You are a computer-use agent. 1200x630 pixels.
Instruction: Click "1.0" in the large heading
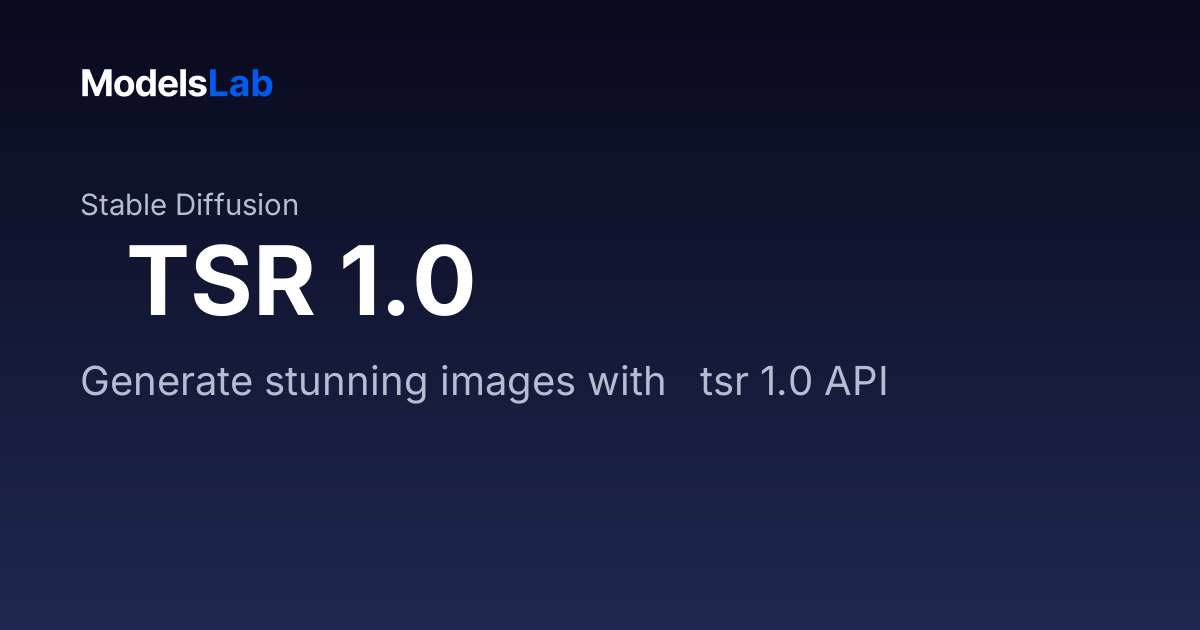406,283
